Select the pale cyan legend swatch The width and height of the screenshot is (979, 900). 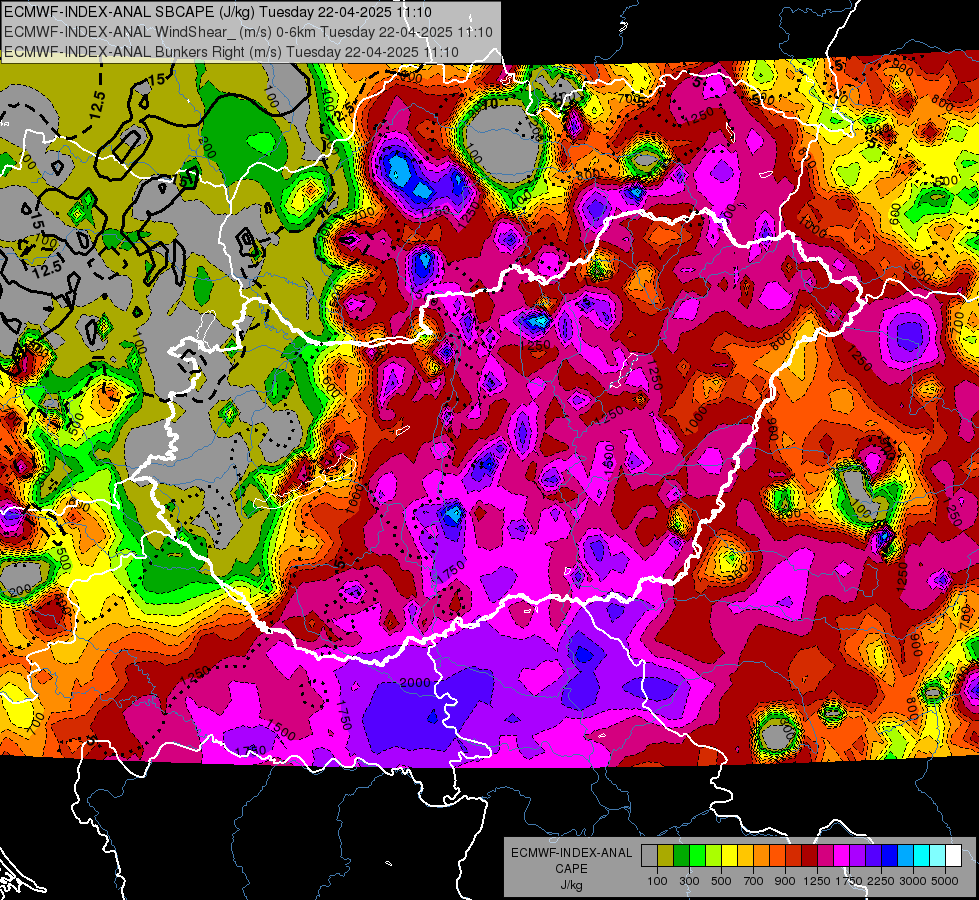(938, 856)
